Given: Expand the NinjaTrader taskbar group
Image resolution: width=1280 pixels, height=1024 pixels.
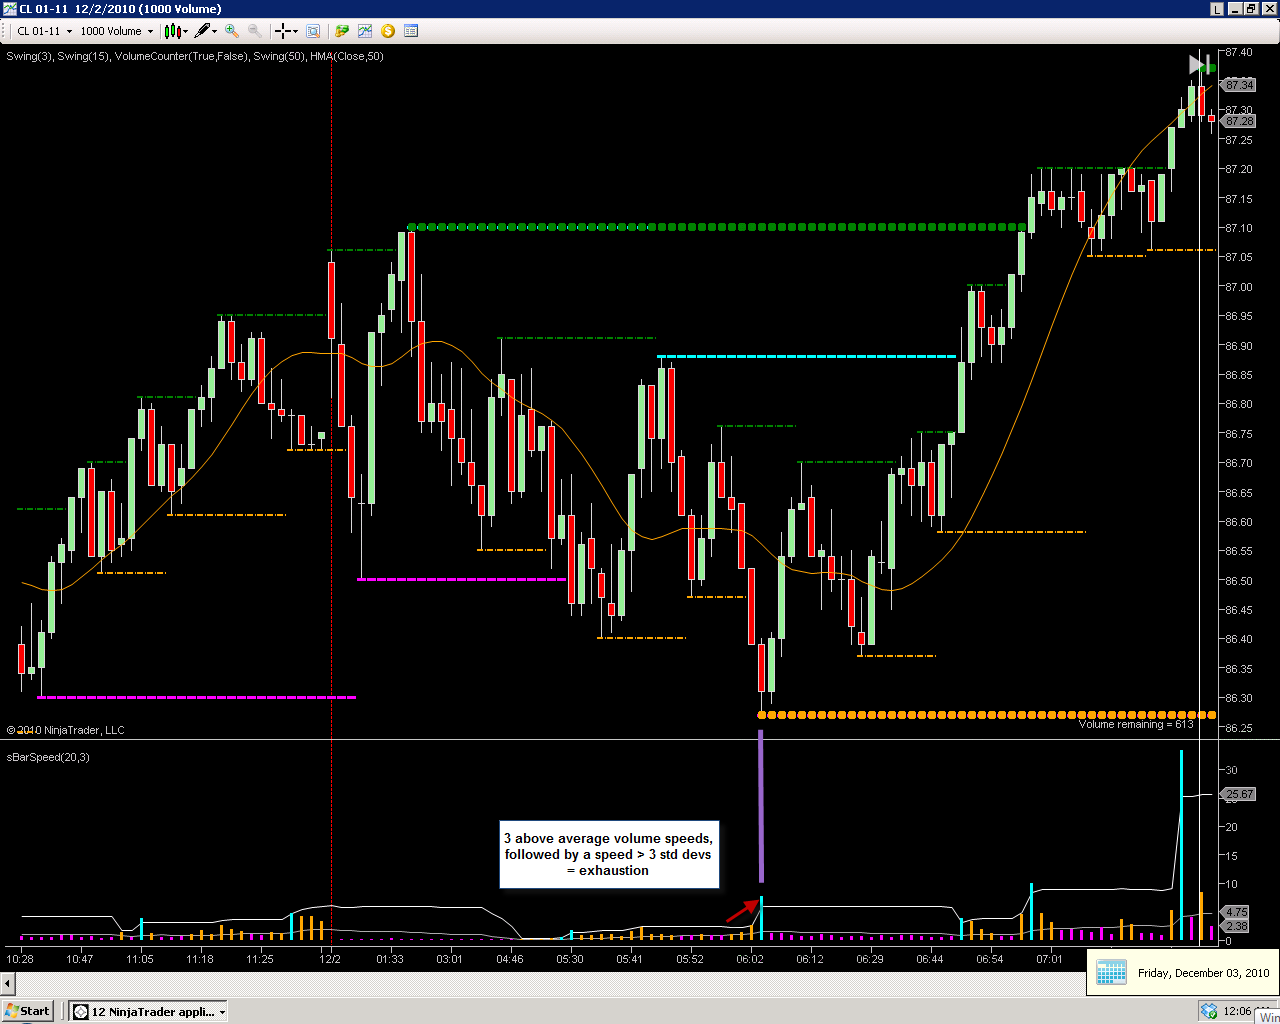Looking at the screenshot, I should [x=149, y=1011].
